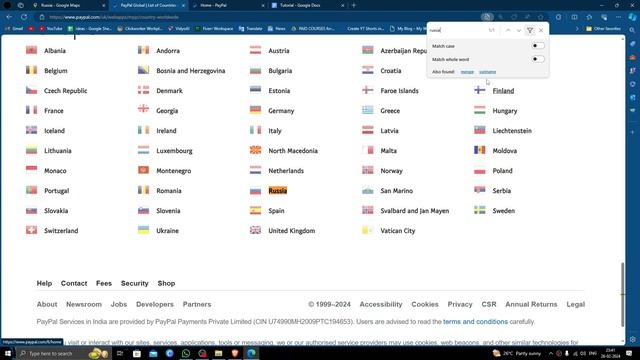Viewport: 640px width, 360px height.
Task: Click the Albania flag icon
Action: tap(31, 50)
